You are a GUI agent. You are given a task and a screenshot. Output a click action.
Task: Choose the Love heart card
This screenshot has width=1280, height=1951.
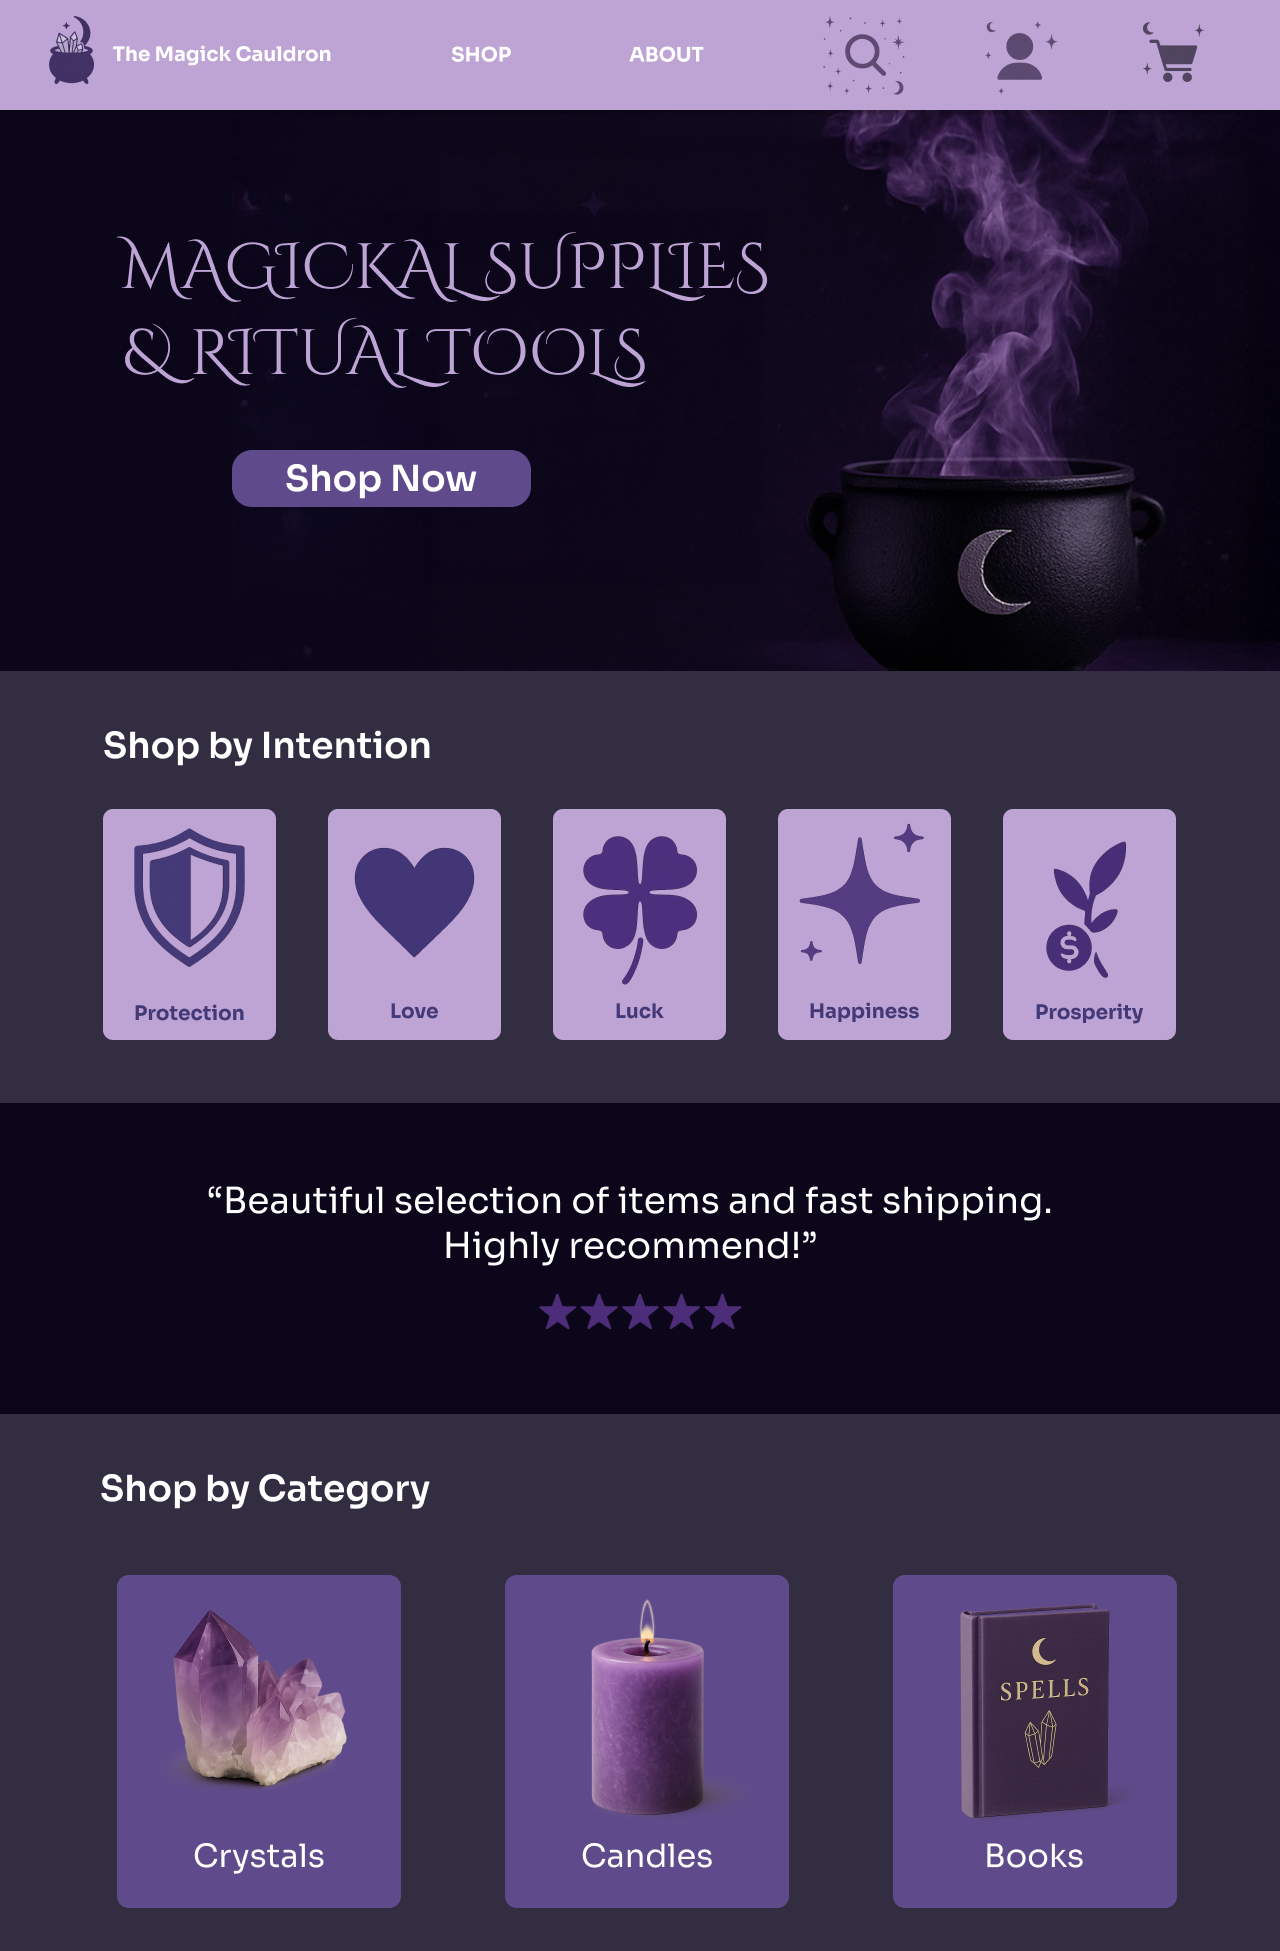tap(414, 924)
